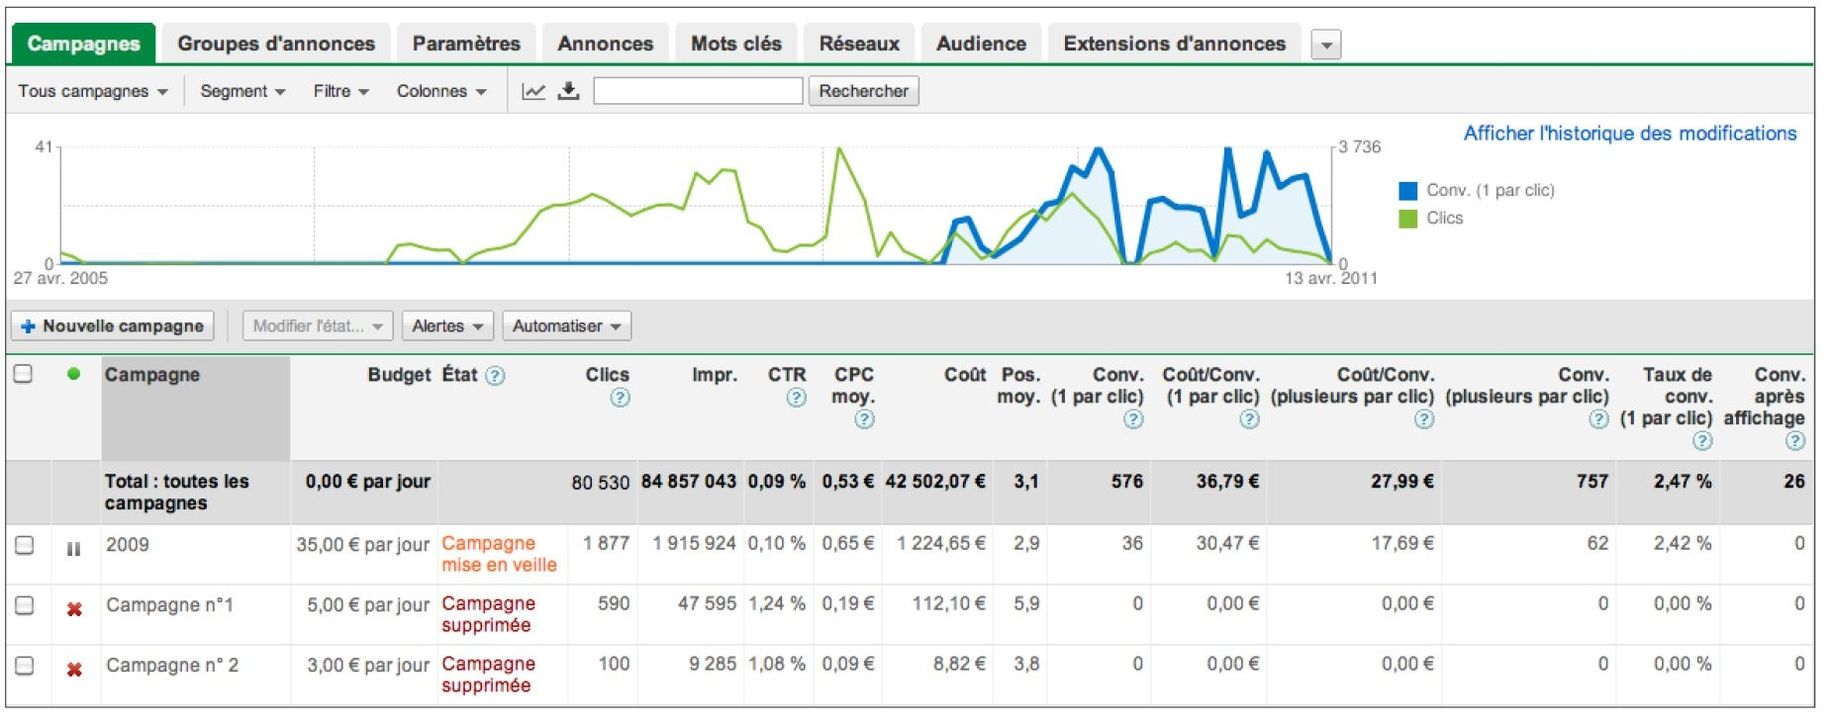Click help icon under CPC moy. header

click(864, 419)
